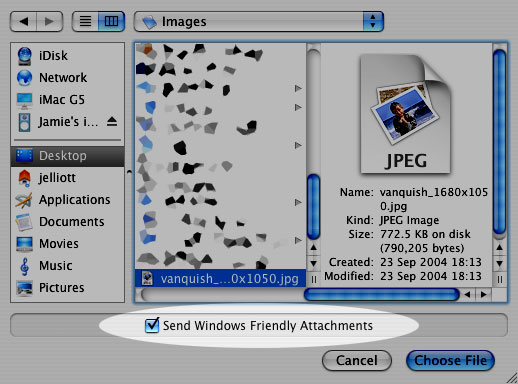Click the Kind value JPEG Image
This screenshot has height=384, width=518.
click(409, 220)
